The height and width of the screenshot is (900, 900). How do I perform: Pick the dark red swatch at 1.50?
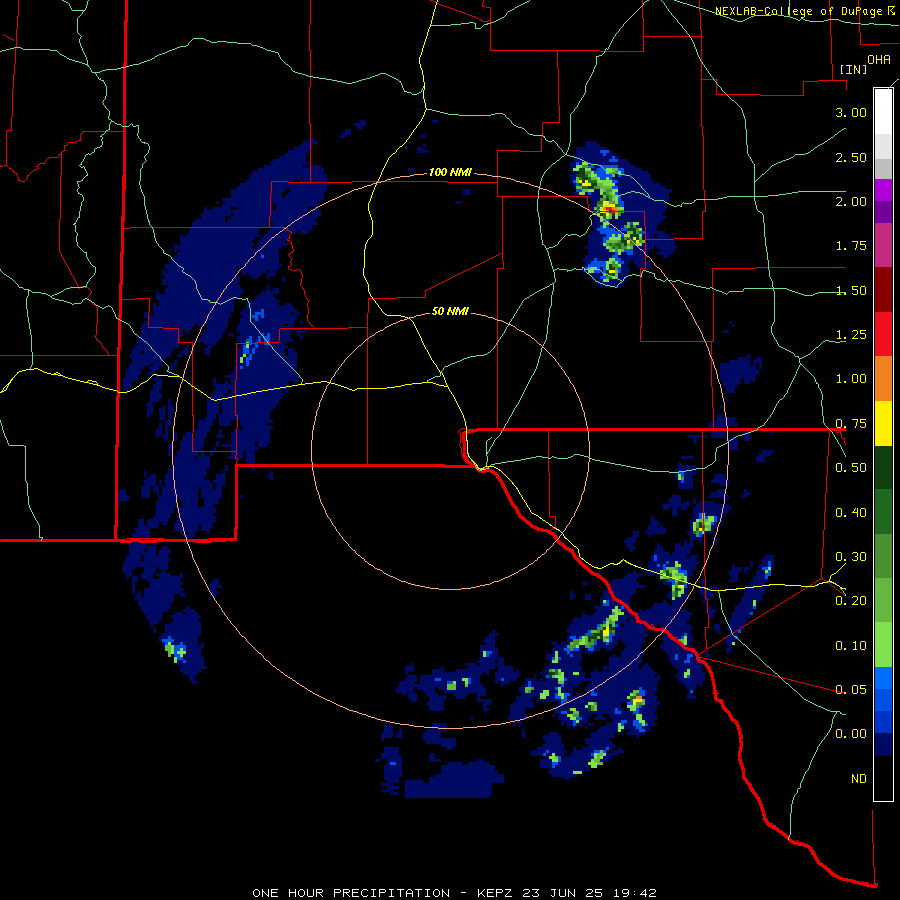[883, 290]
